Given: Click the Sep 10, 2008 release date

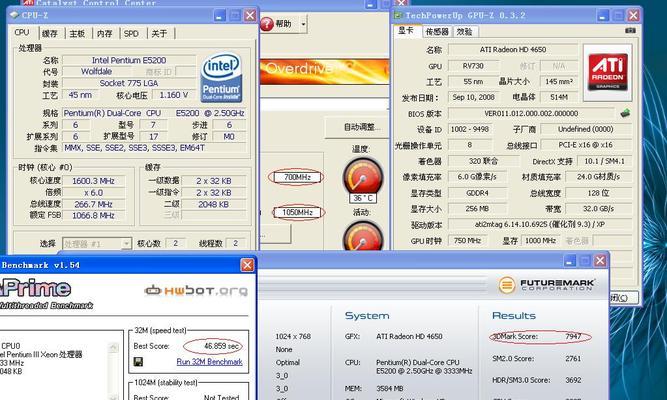Looking at the screenshot, I should [x=473, y=97].
